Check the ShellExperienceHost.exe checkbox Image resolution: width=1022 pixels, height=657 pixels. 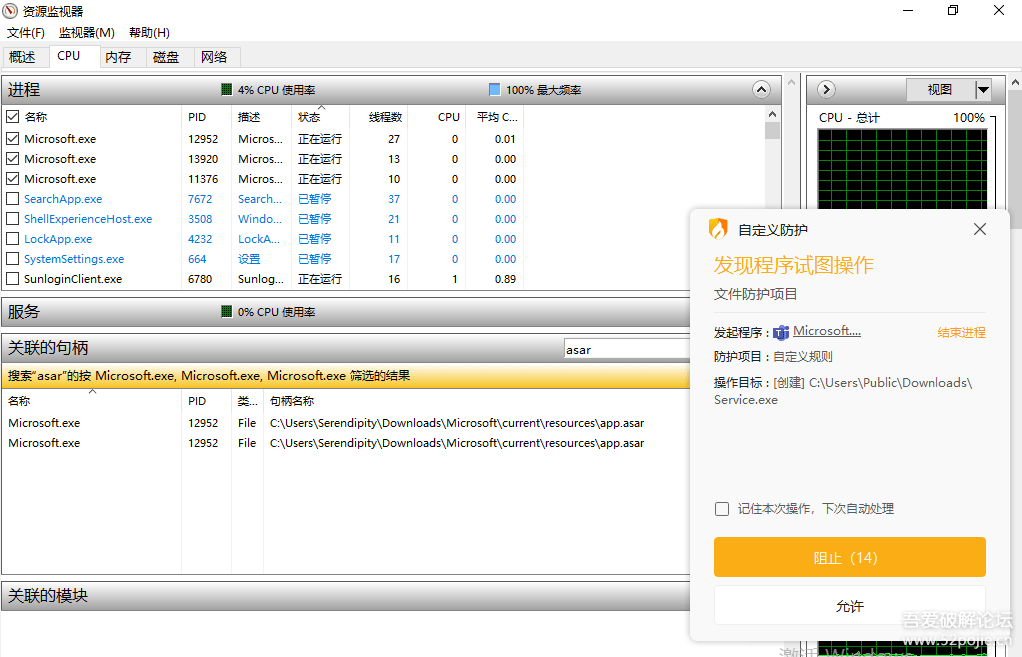12,219
